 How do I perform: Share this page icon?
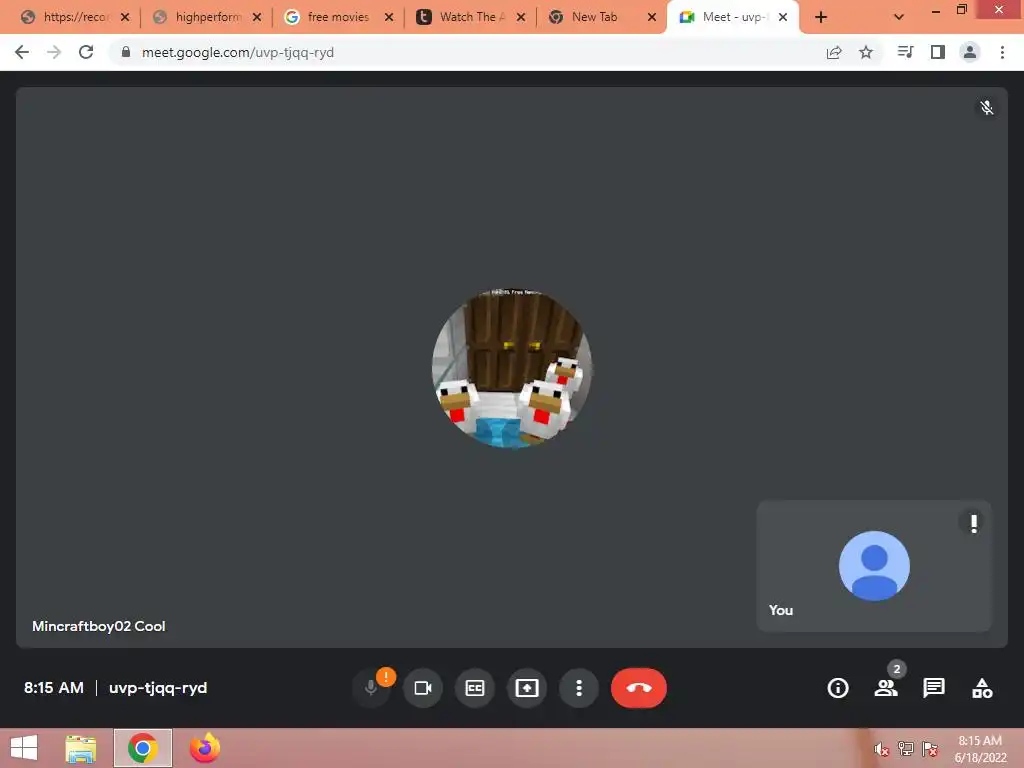(x=834, y=52)
